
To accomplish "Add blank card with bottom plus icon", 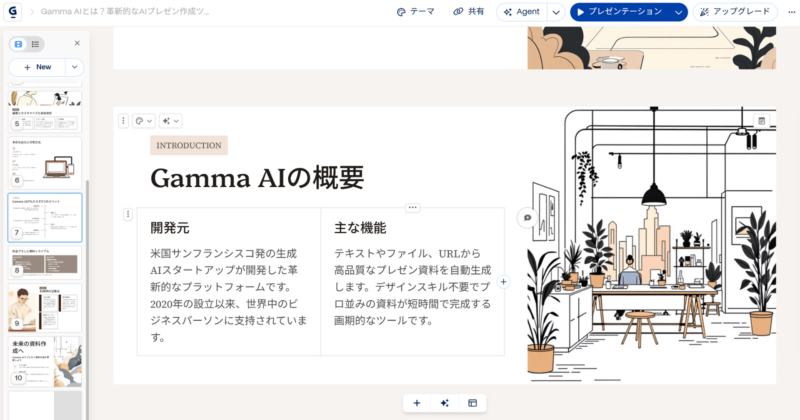I will click(417, 403).
